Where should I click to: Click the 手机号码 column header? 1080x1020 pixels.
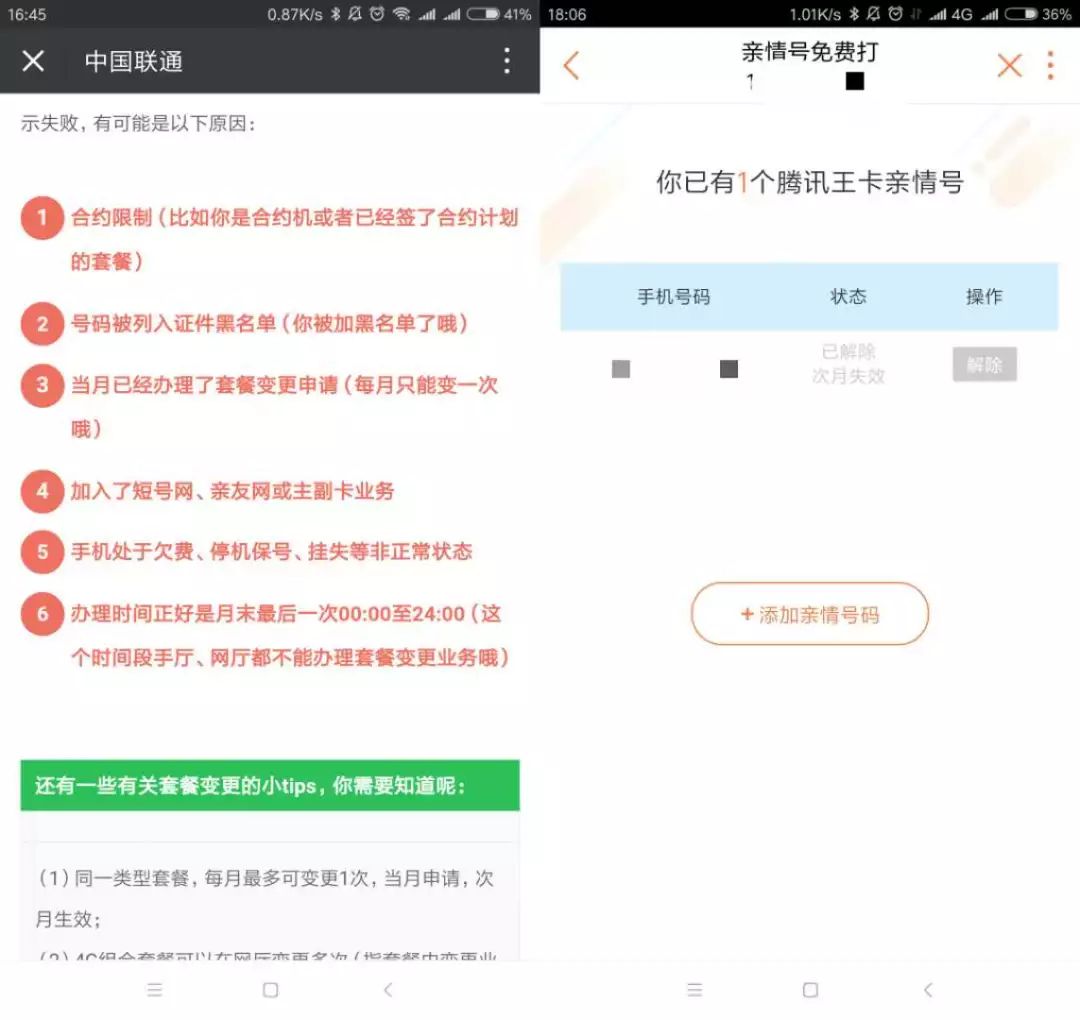pyautogui.click(x=673, y=297)
